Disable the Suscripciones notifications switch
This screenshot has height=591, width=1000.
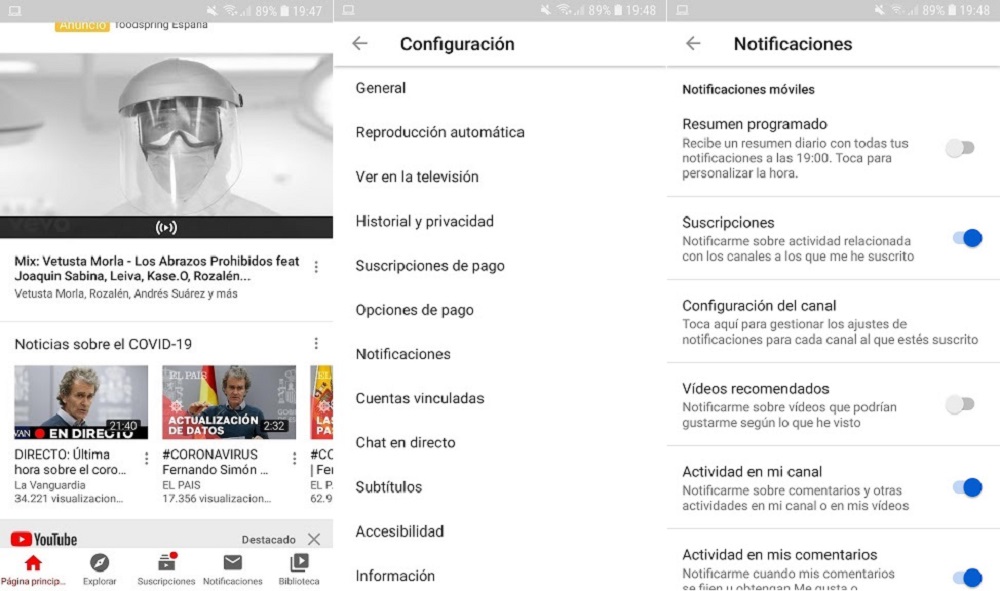(967, 238)
